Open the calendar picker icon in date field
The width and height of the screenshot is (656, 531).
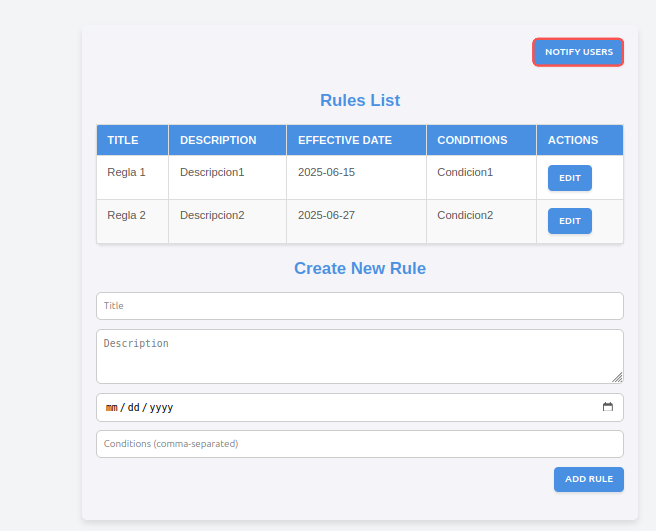tap(607, 407)
